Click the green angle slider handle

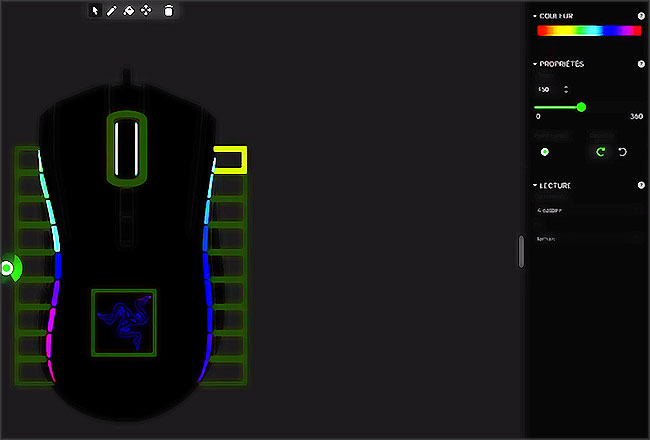tap(581, 107)
